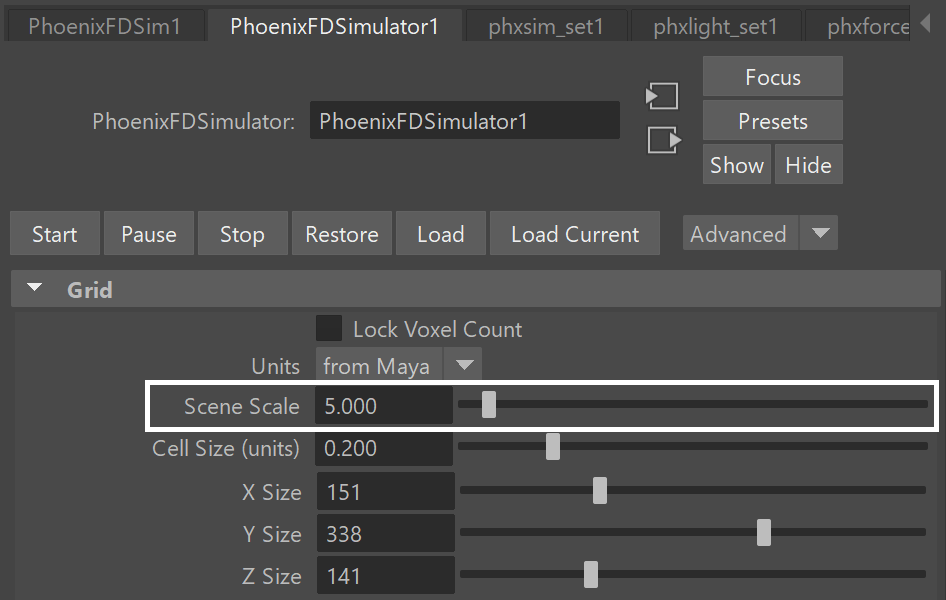Click the Hide button
The width and height of the screenshot is (946, 600).
pyautogui.click(x=808, y=164)
